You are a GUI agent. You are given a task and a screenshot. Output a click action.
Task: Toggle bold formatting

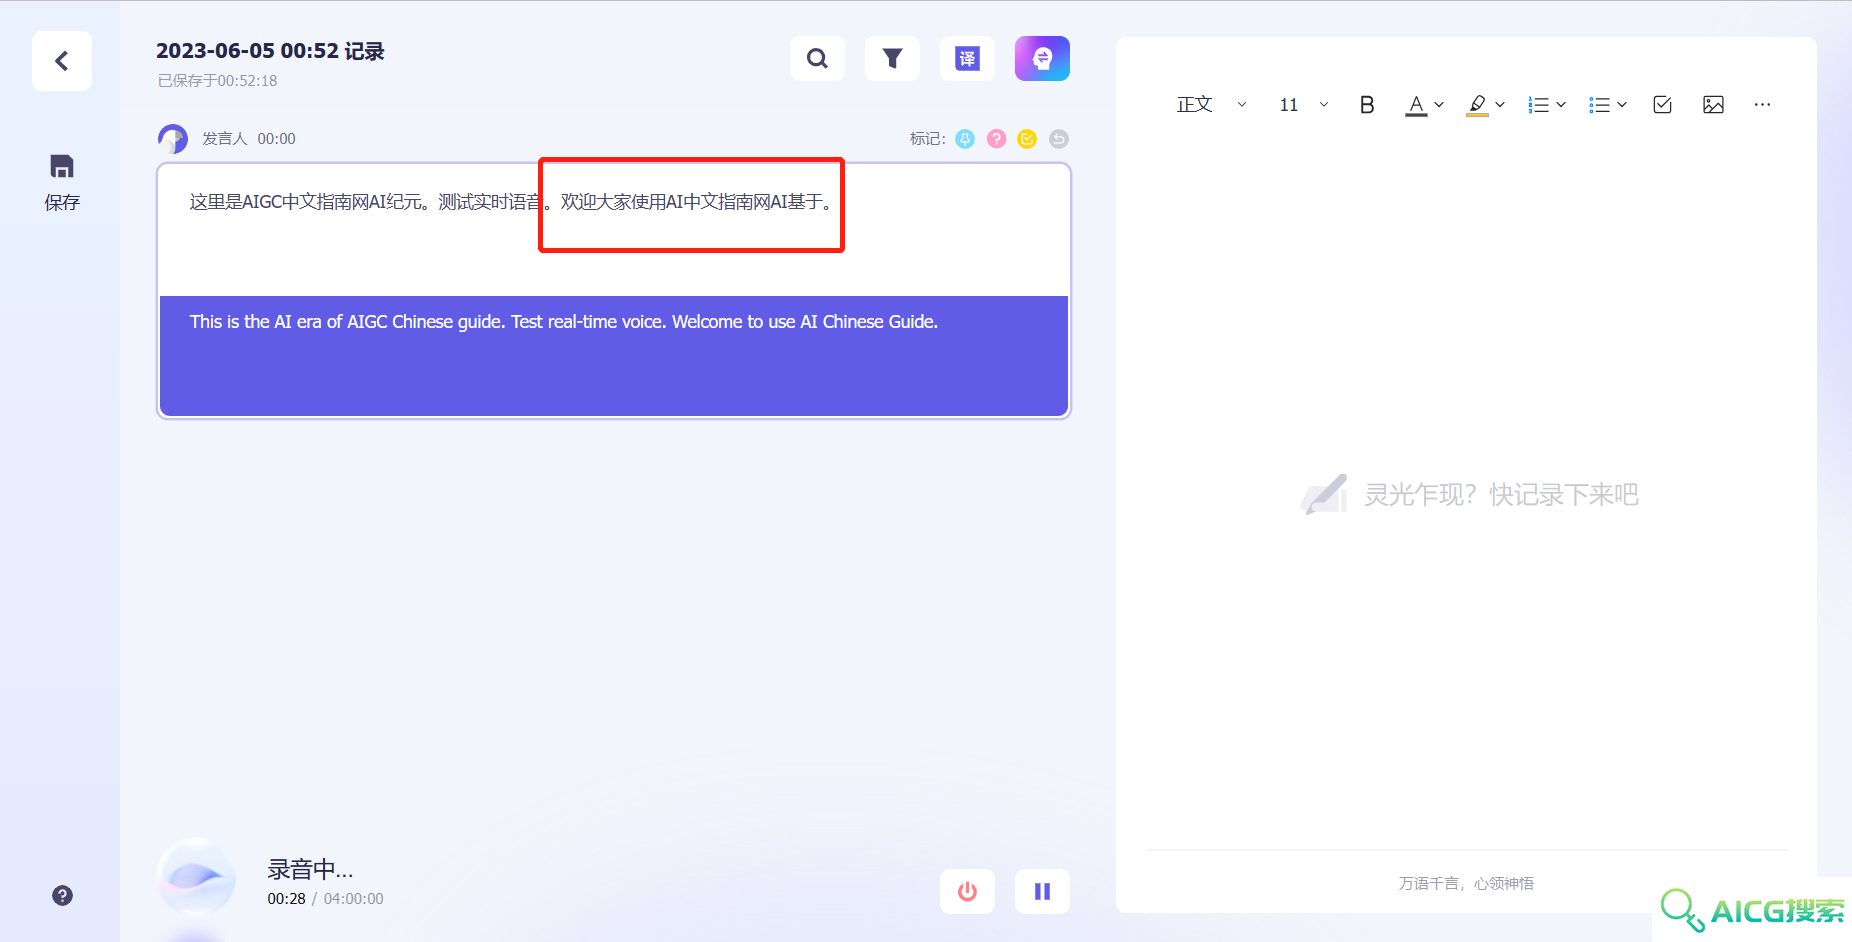(x=1367, y=105)
